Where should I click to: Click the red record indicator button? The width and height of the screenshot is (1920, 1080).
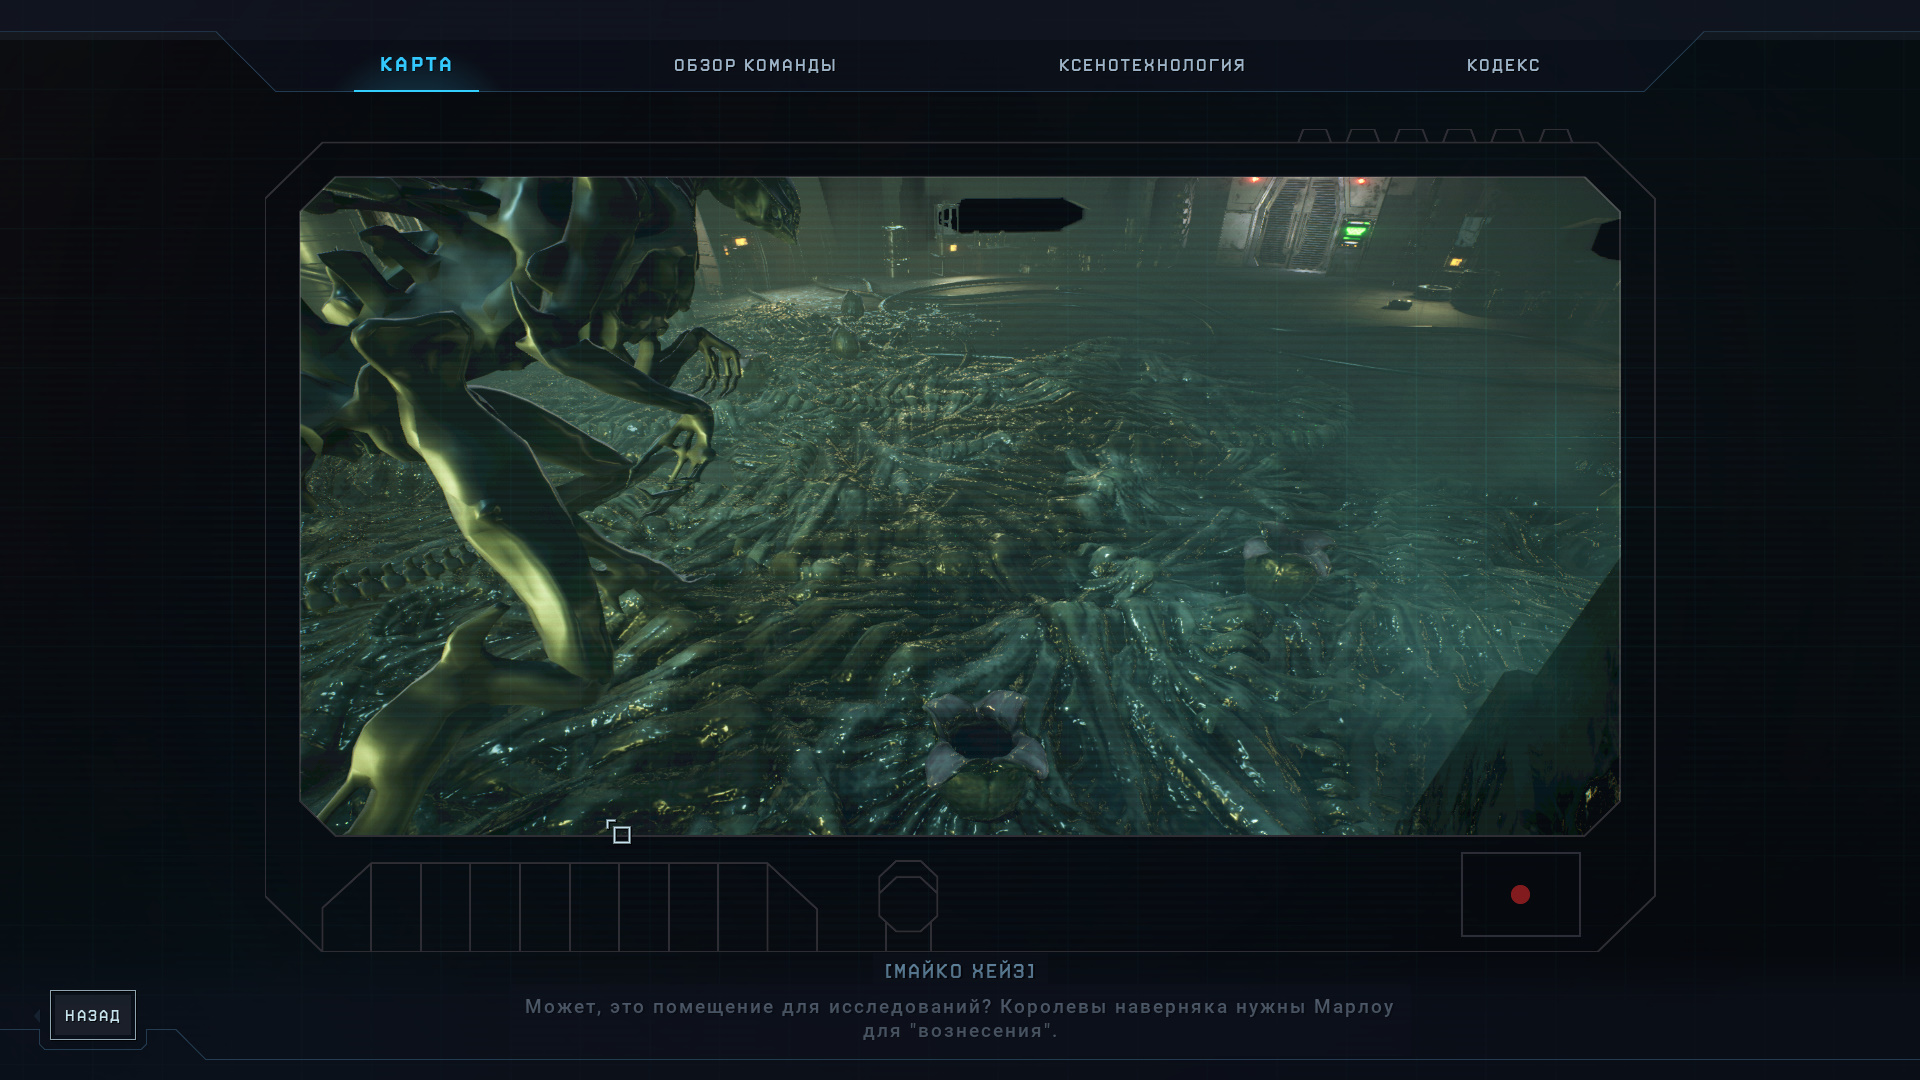pyautogui.click(x=1520, y=894)
